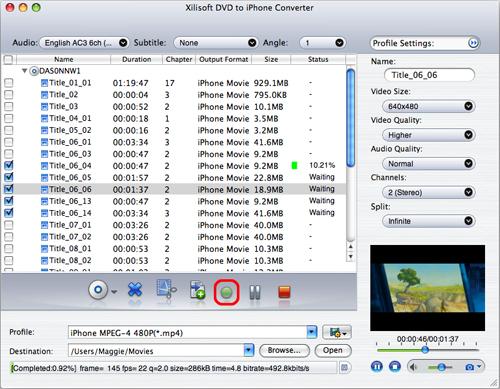Open the Audio track dropdown
This screenshot has height=389, width=500.
[84, 43]
